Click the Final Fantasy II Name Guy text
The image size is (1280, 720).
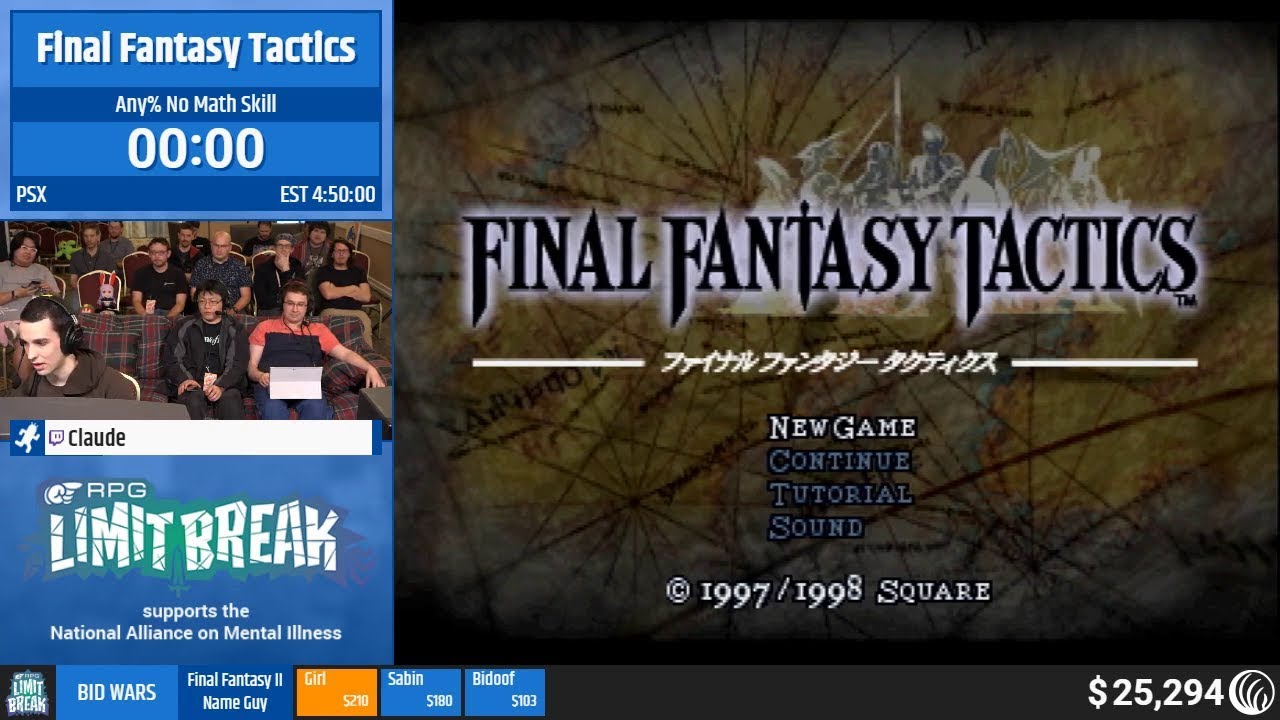point(235,691)
